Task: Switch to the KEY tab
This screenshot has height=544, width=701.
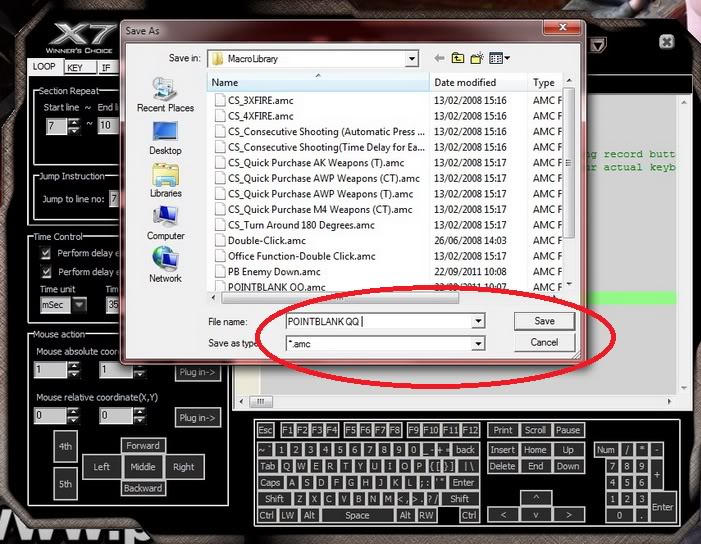Action: pos(80,67)
